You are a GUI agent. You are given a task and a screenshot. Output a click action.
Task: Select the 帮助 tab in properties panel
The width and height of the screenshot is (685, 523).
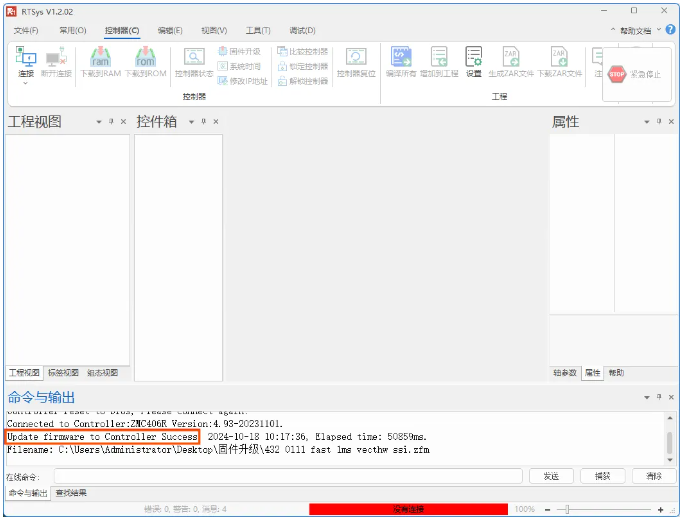(616, 373)
